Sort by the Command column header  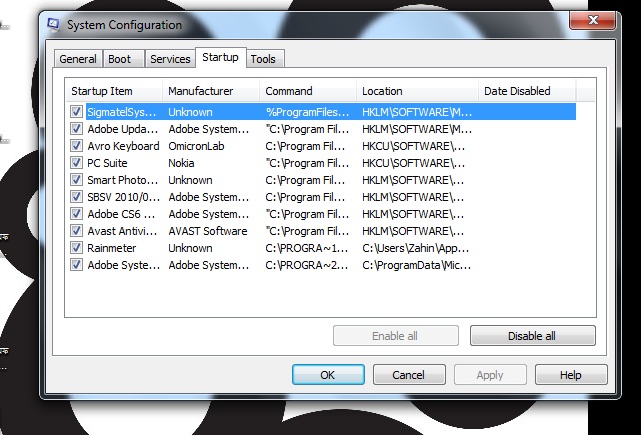308,91
